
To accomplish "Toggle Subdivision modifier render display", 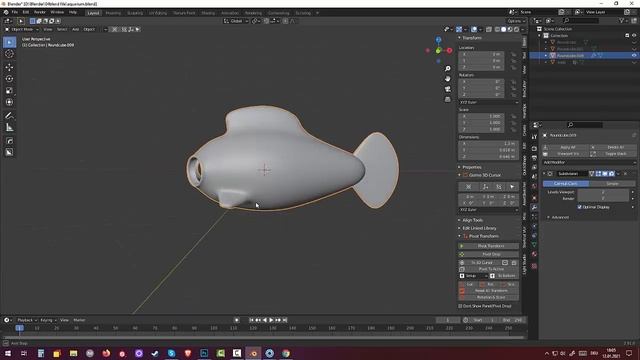I will pyautogui.click(x=611, y=173).
